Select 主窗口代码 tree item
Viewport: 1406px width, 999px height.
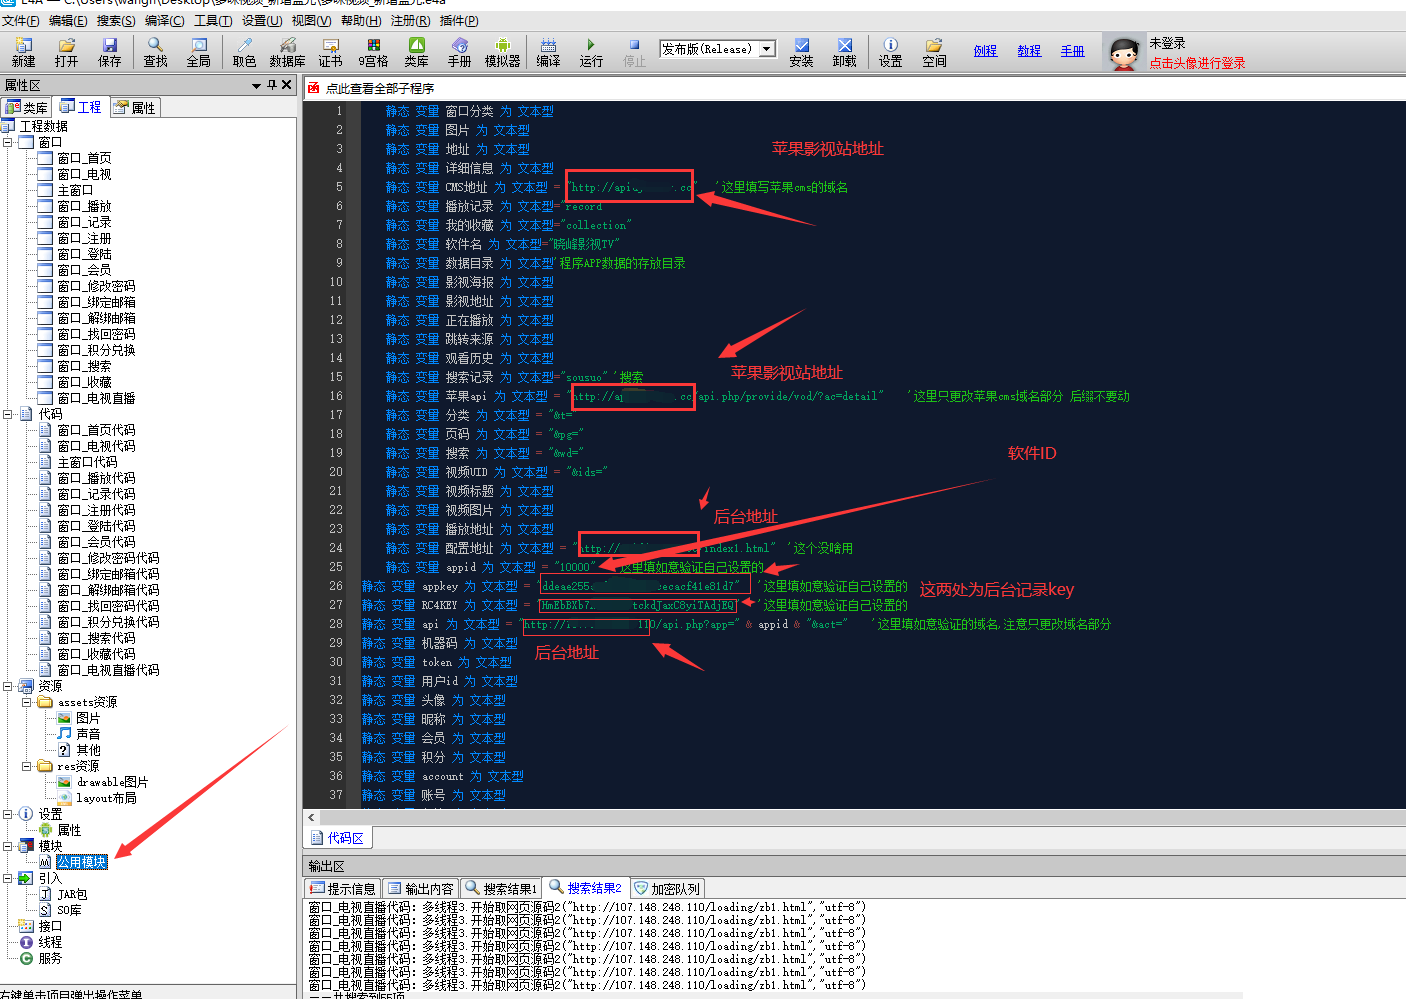coord(87,462)
